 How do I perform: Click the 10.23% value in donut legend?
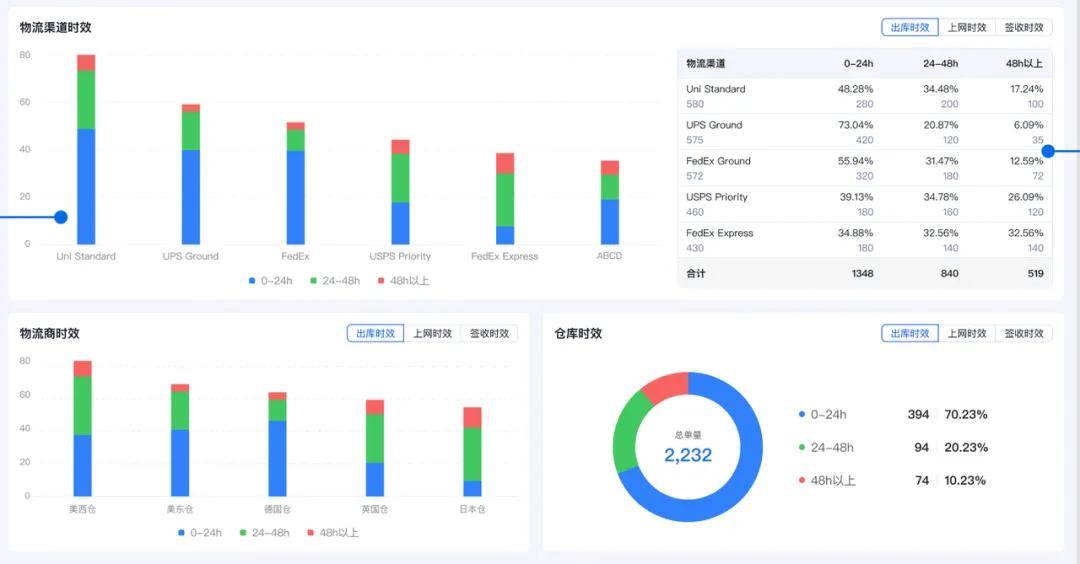click(965, 481)
